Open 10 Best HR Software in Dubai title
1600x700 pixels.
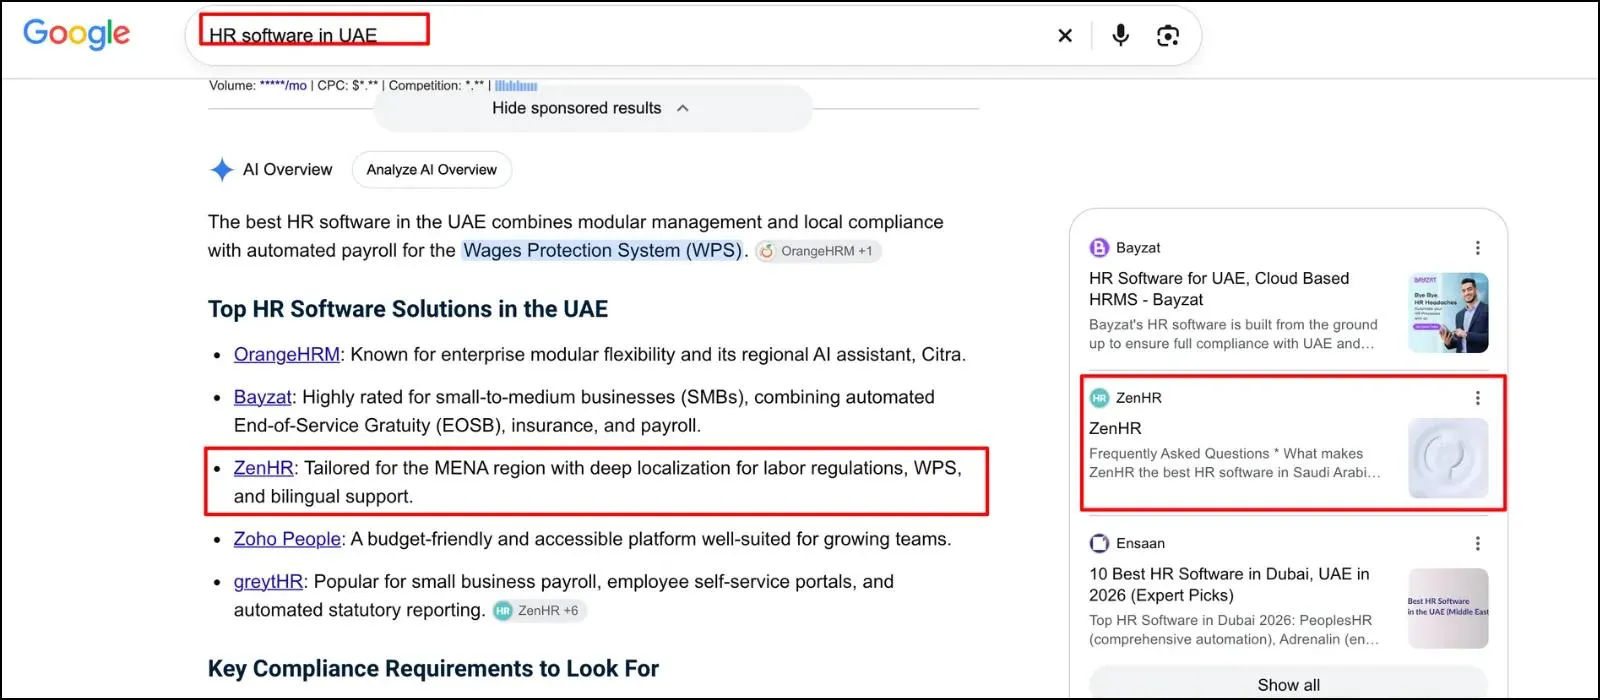point(1229,585)
